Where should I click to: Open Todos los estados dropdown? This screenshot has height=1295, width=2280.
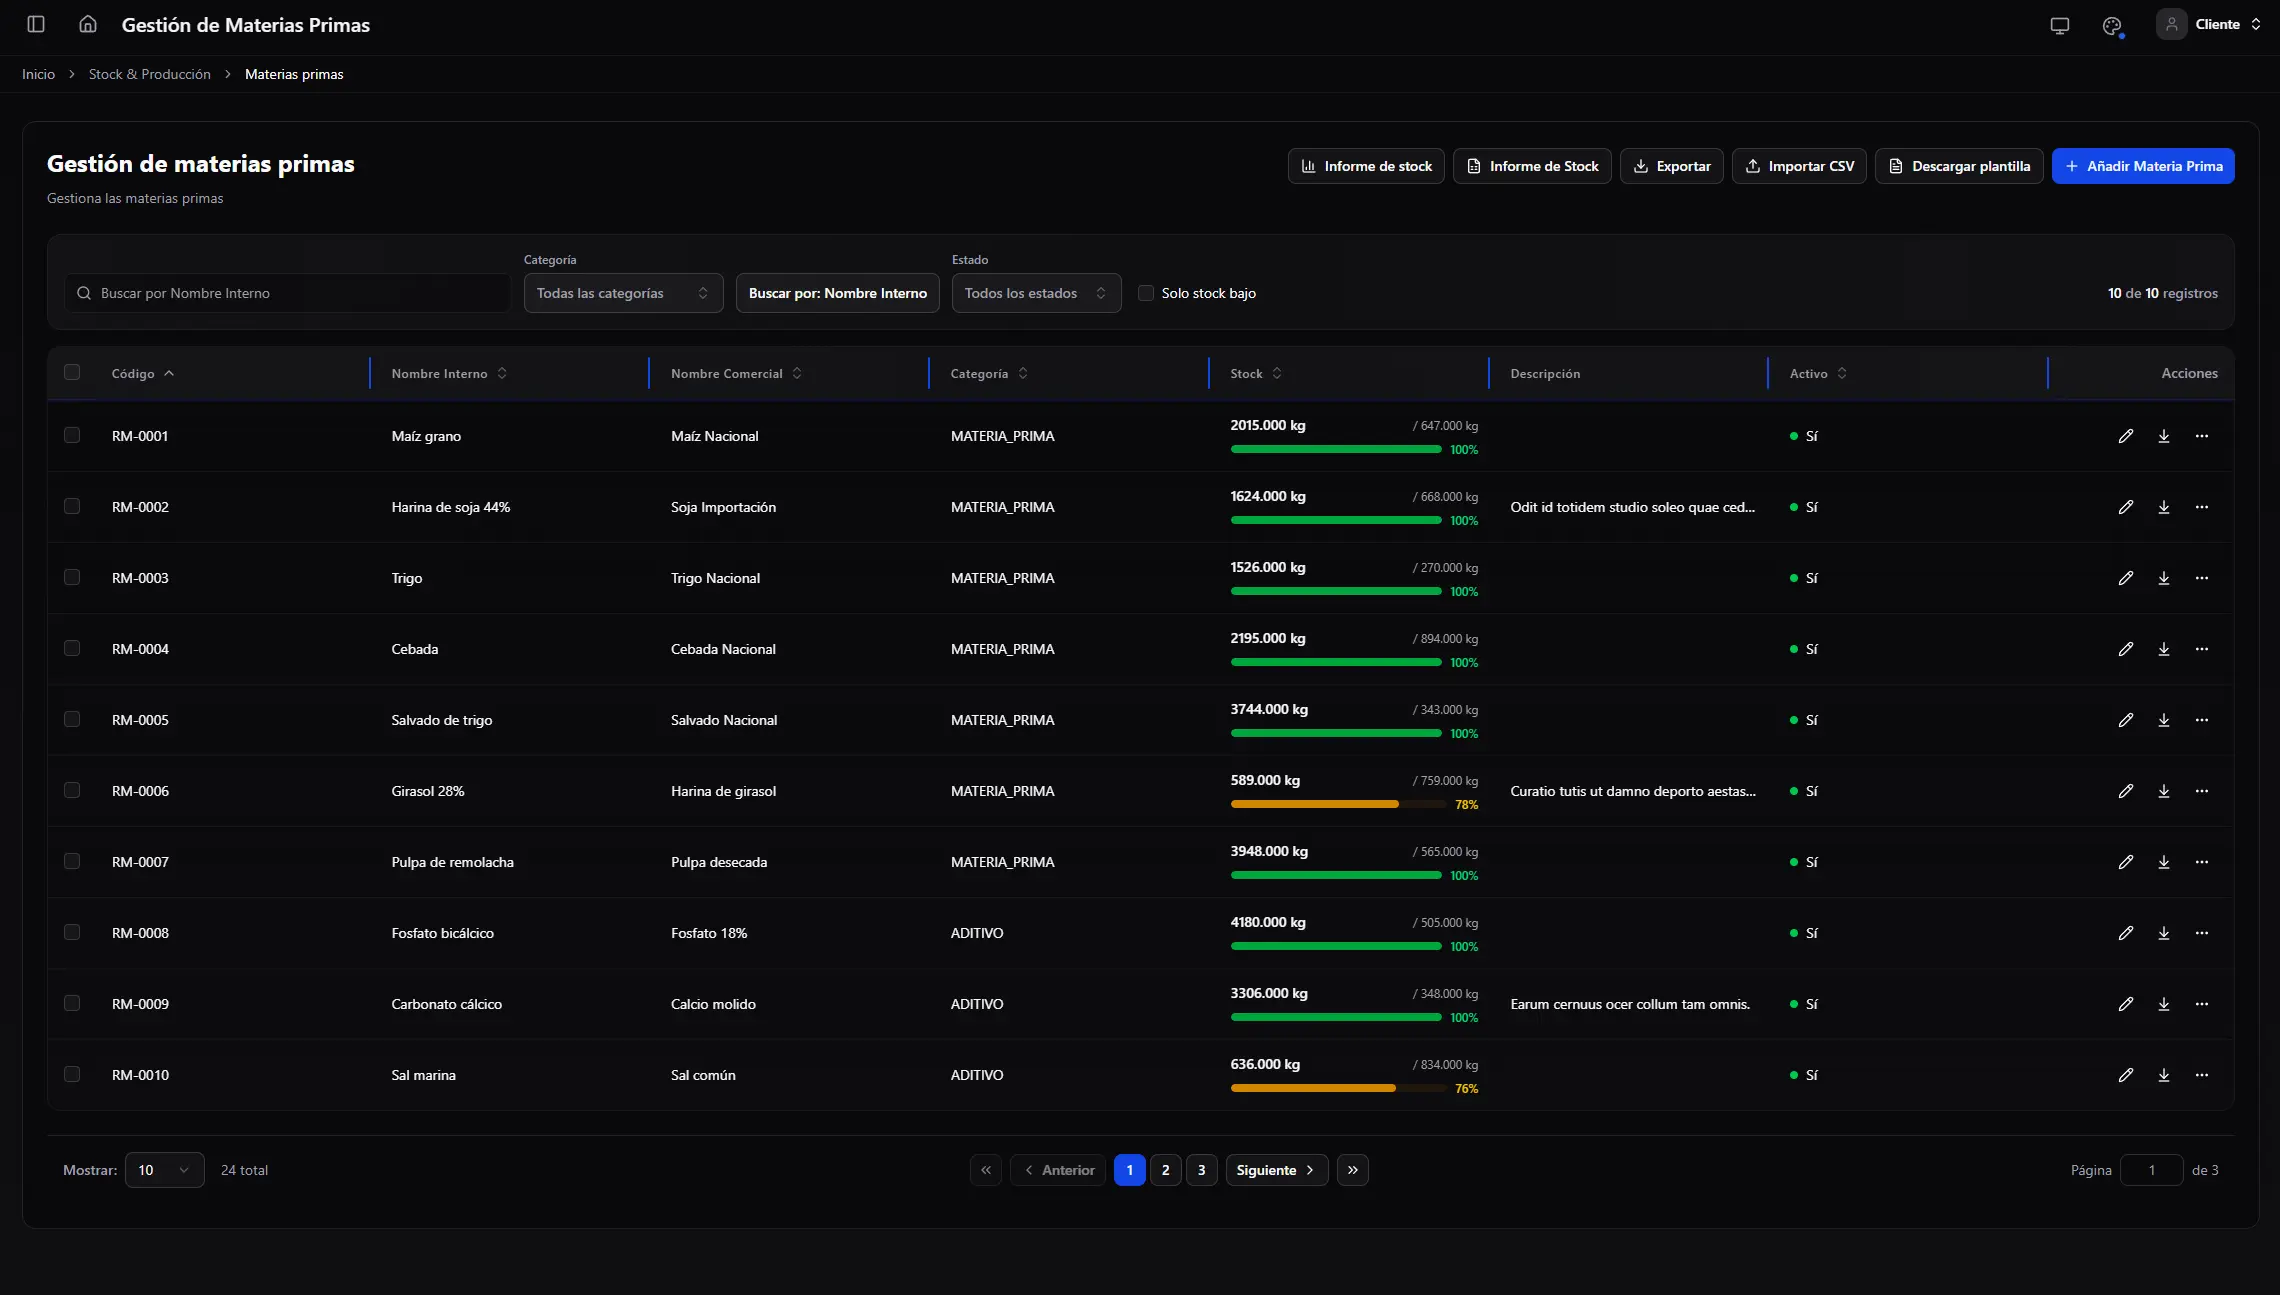click(x=1036, y=293)
